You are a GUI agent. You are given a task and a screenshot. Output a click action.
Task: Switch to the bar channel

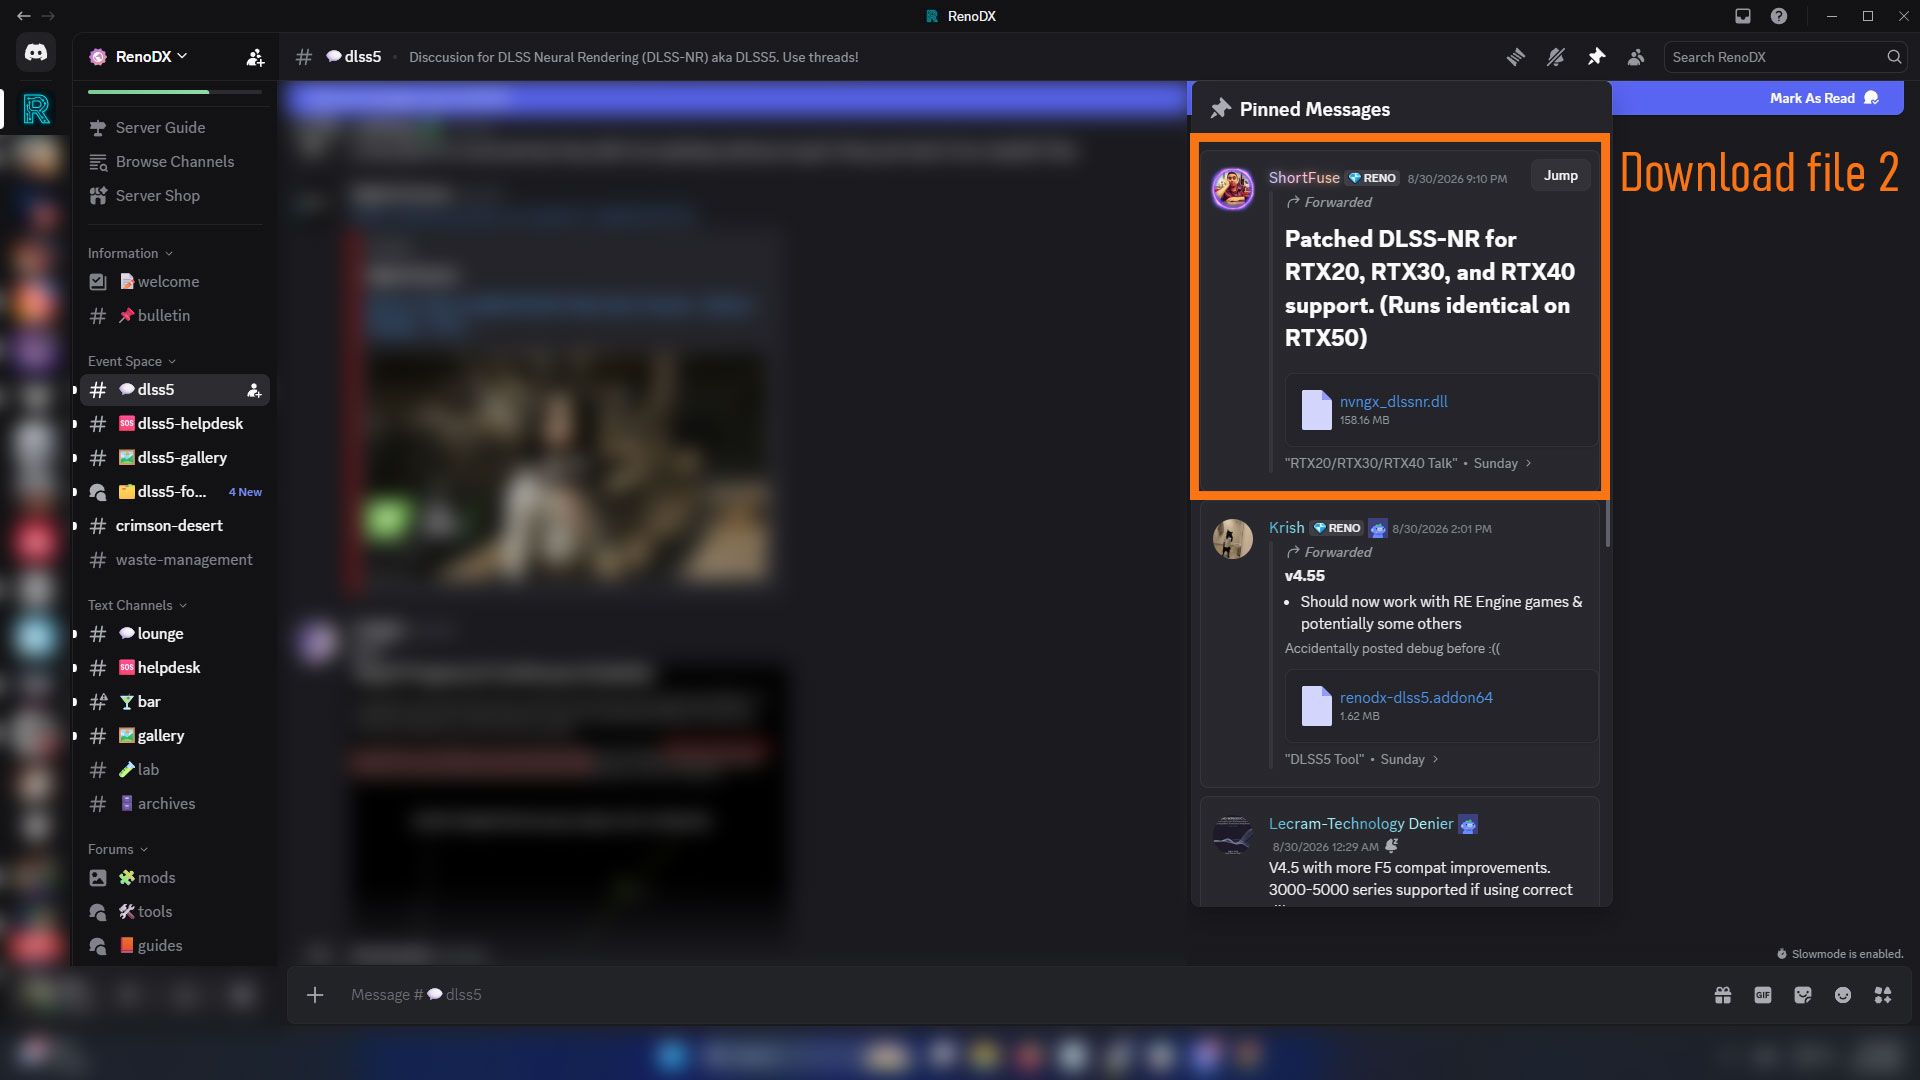coord(175,702)
